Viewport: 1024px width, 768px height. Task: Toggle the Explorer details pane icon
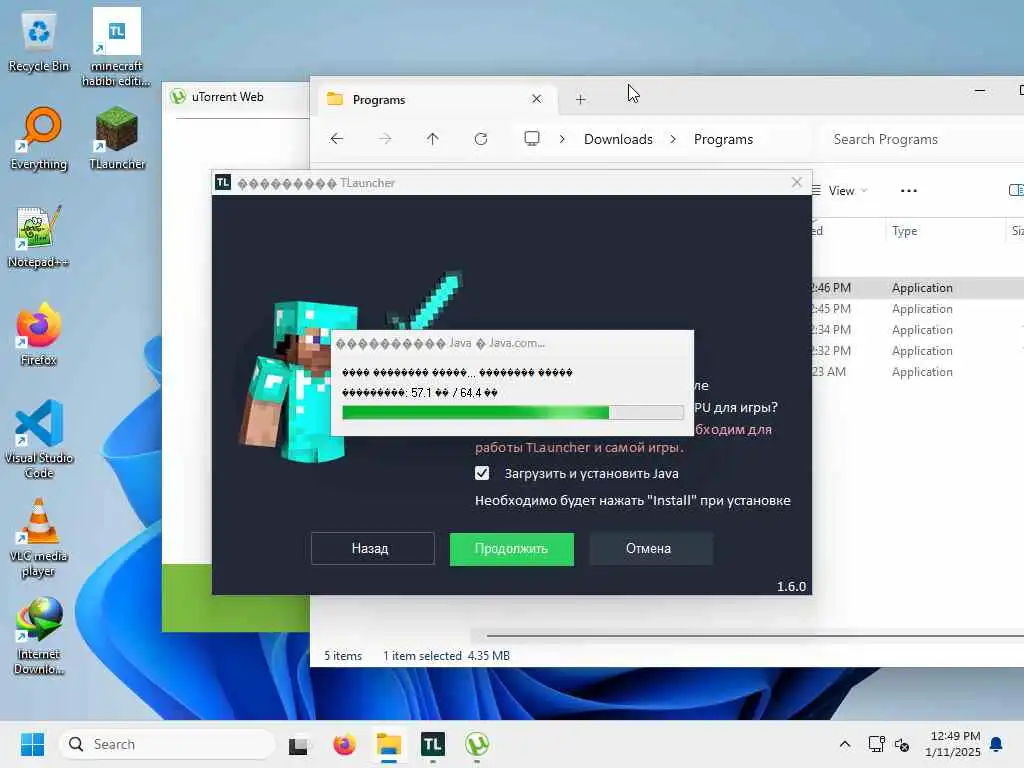click(x=1016, y=190)
